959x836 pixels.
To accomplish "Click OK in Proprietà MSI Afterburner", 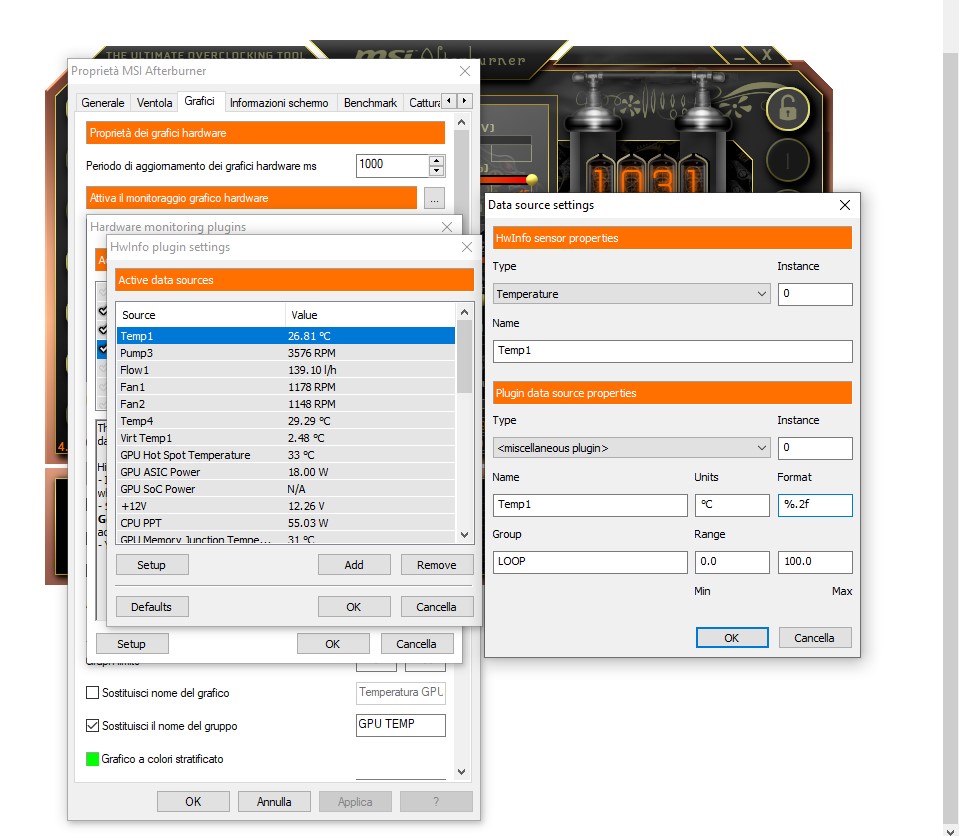I will [x=193, y=801].
